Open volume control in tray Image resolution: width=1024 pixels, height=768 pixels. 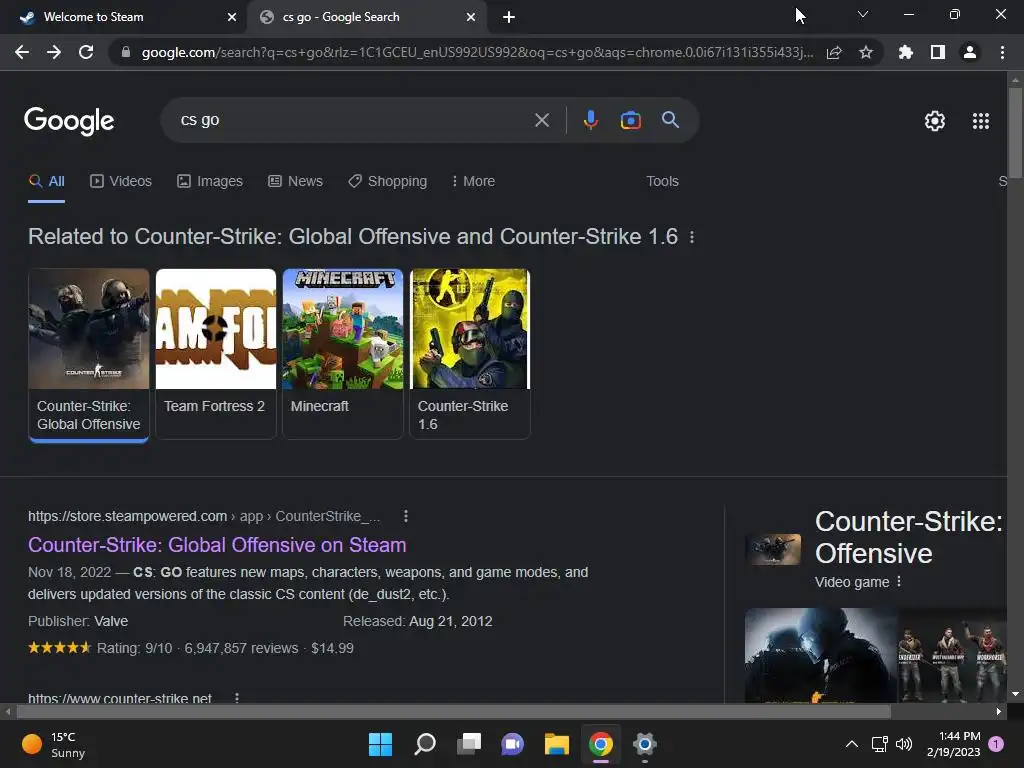click(904, 744)
